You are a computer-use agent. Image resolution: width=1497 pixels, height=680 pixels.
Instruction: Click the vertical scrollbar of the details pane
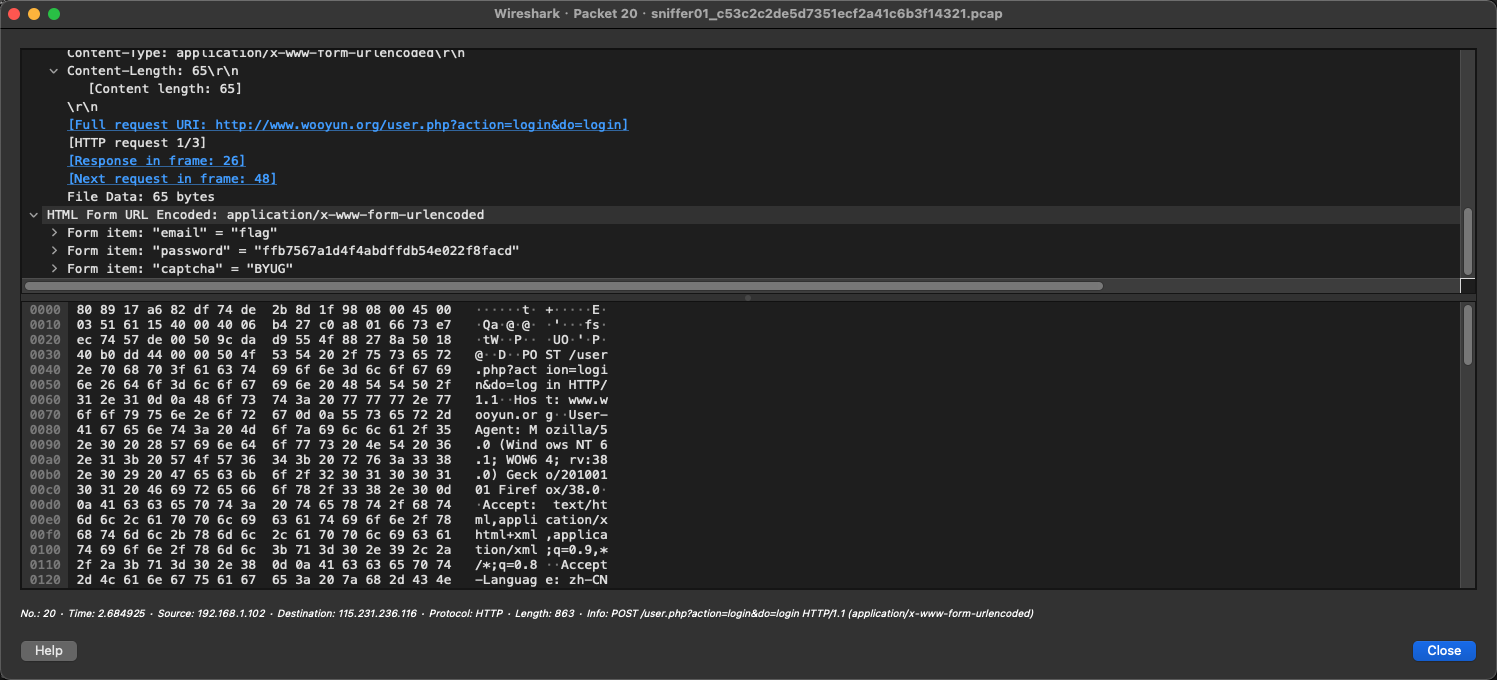point(1467,240)
